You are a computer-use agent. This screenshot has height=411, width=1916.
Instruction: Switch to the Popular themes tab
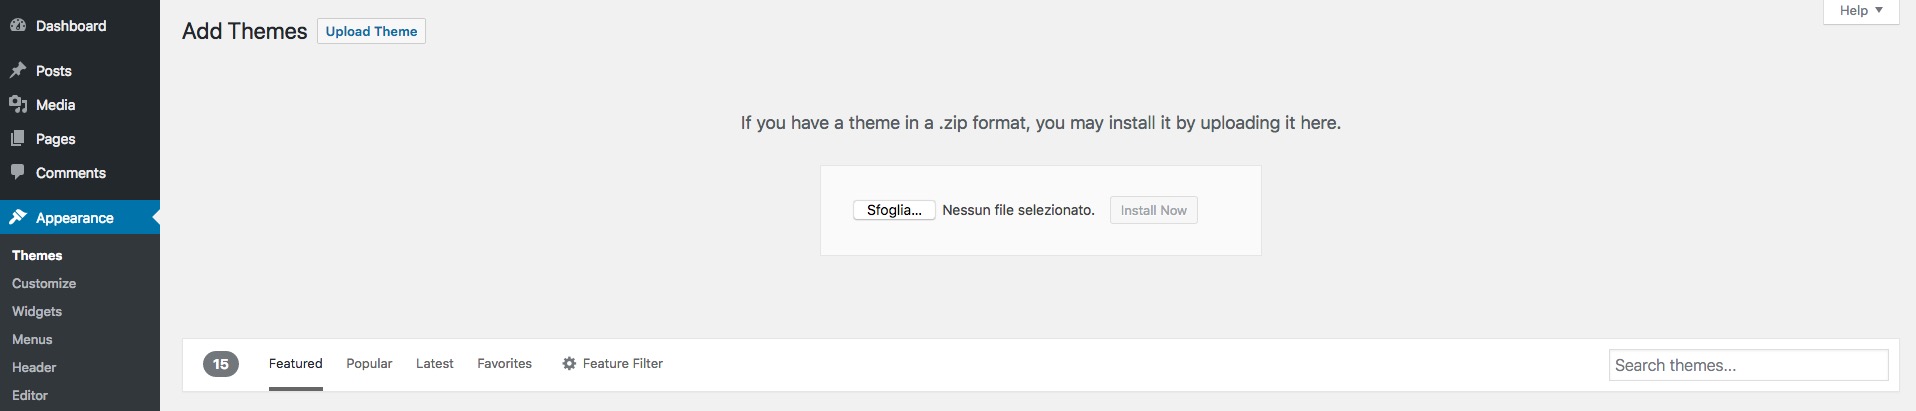tap(369, 364)
